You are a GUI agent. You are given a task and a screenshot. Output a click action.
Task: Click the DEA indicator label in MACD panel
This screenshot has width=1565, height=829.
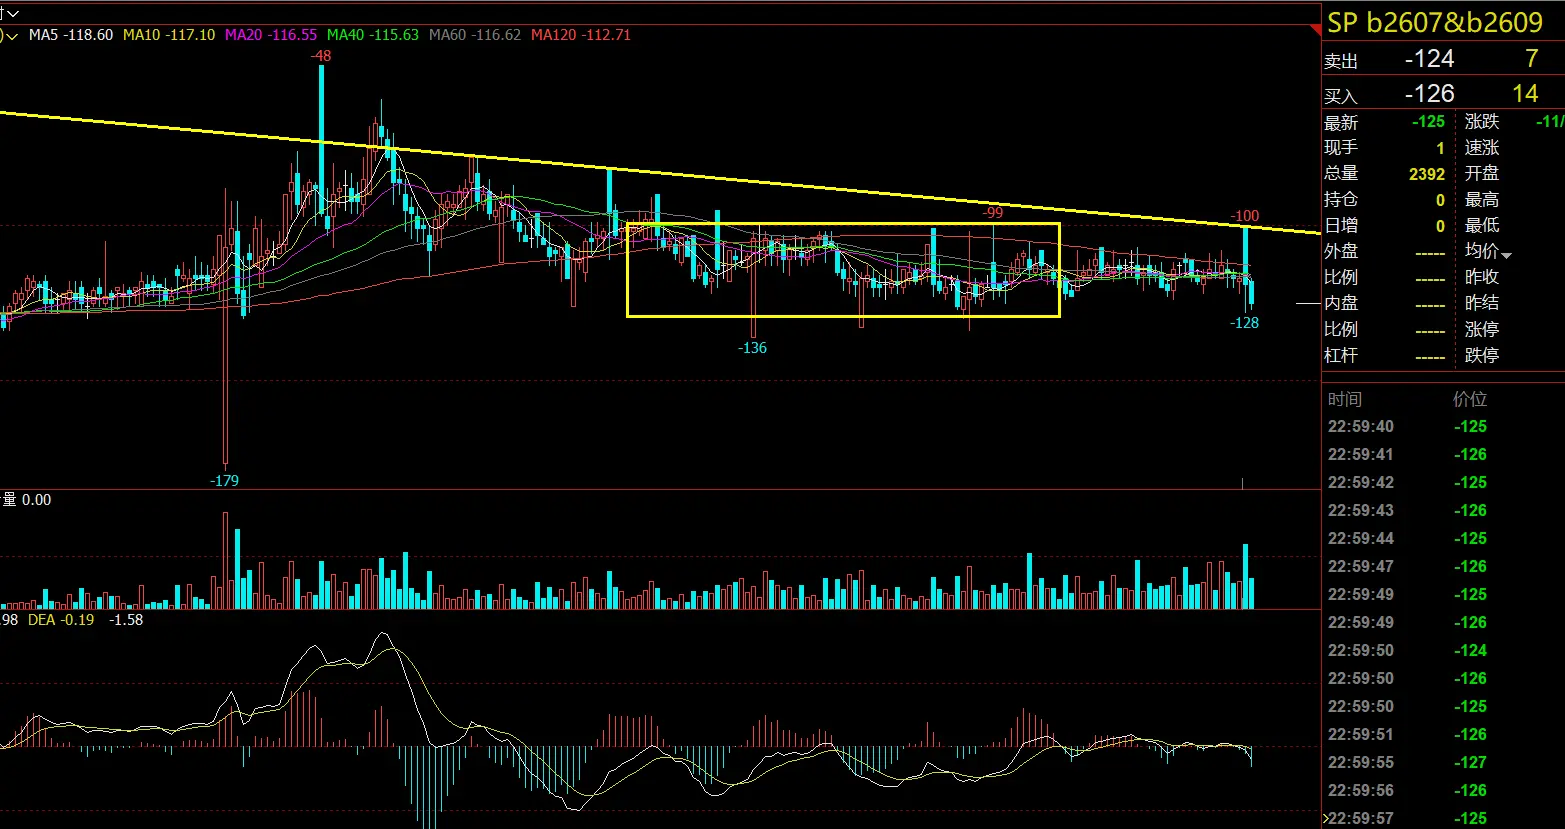41,620
